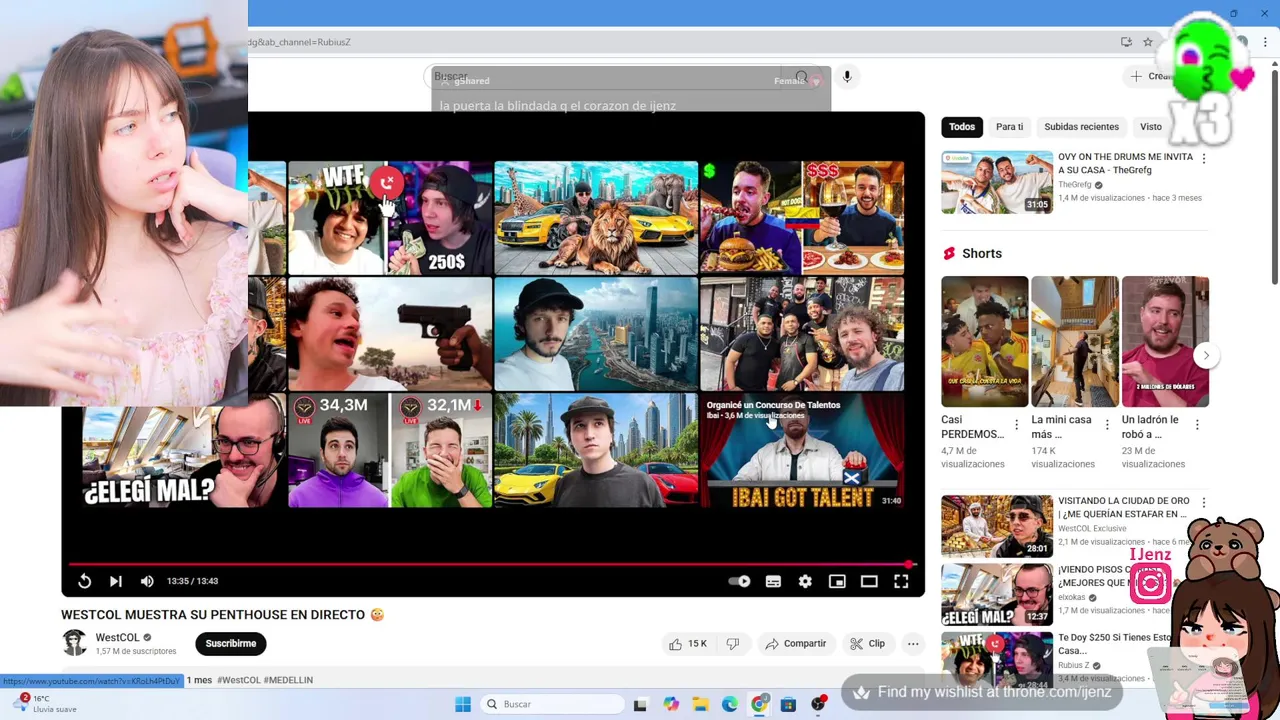Open Task View from the taskbar
The image size is (1280, 720).
(x=640, y=704)
